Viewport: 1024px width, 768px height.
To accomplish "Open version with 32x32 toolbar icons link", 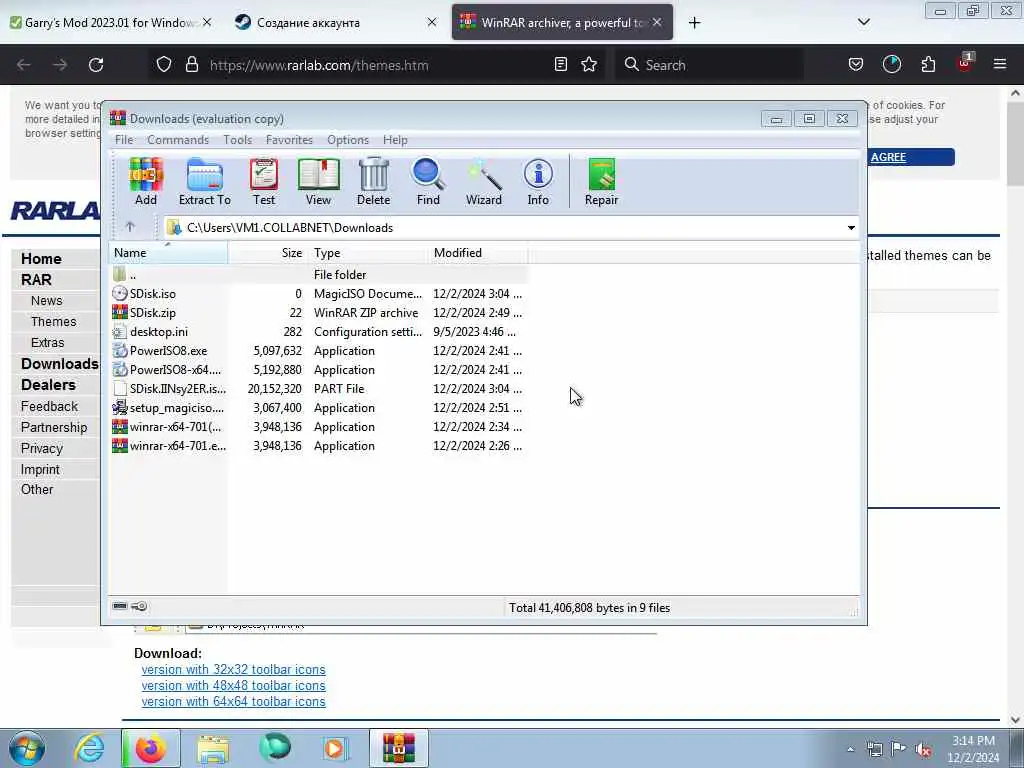I will coord(233,669).
